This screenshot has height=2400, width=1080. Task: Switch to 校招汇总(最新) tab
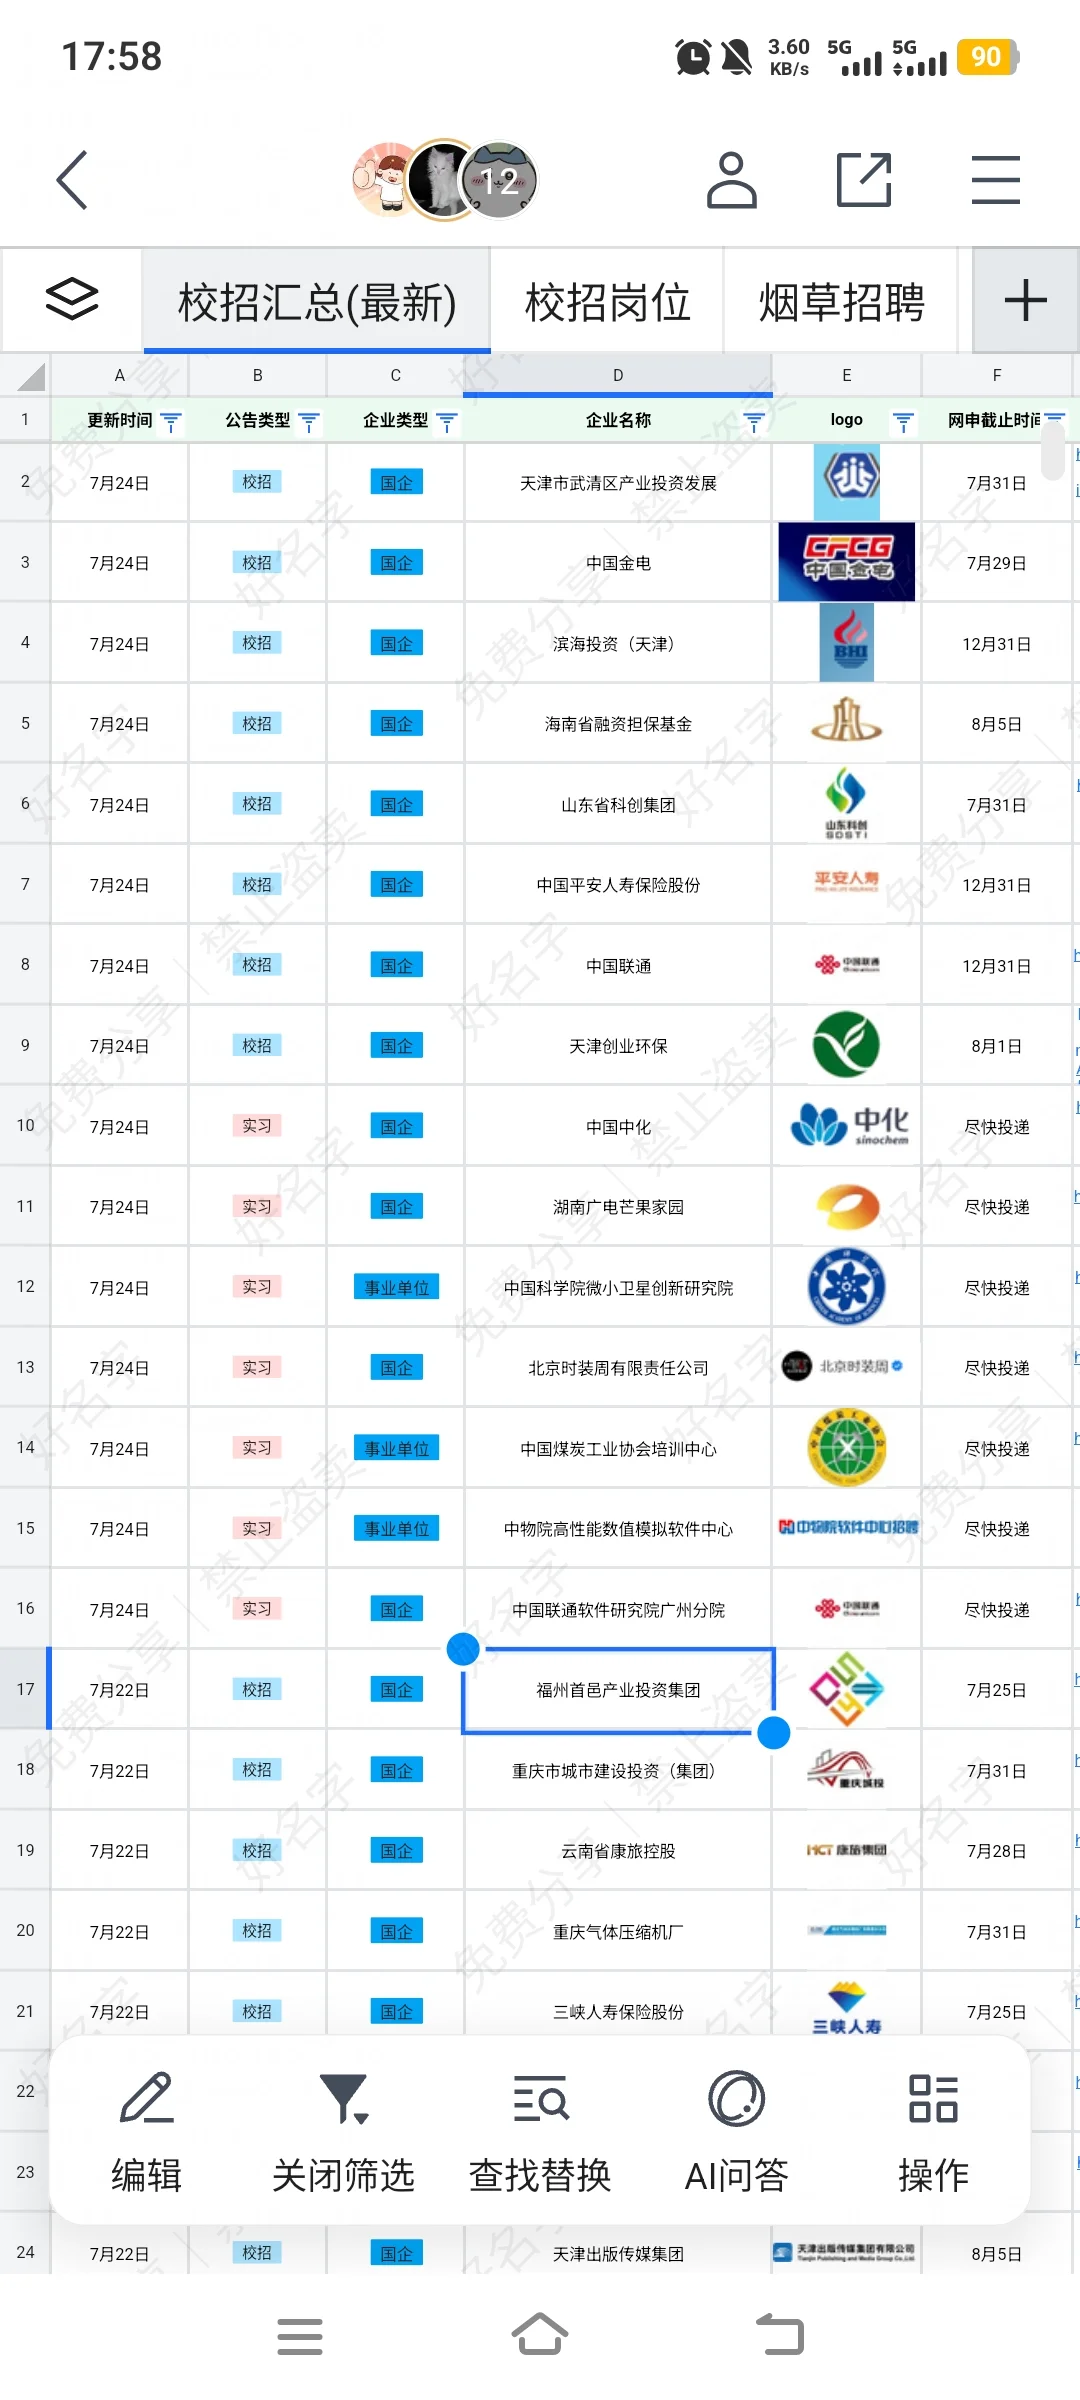[317, 302]
